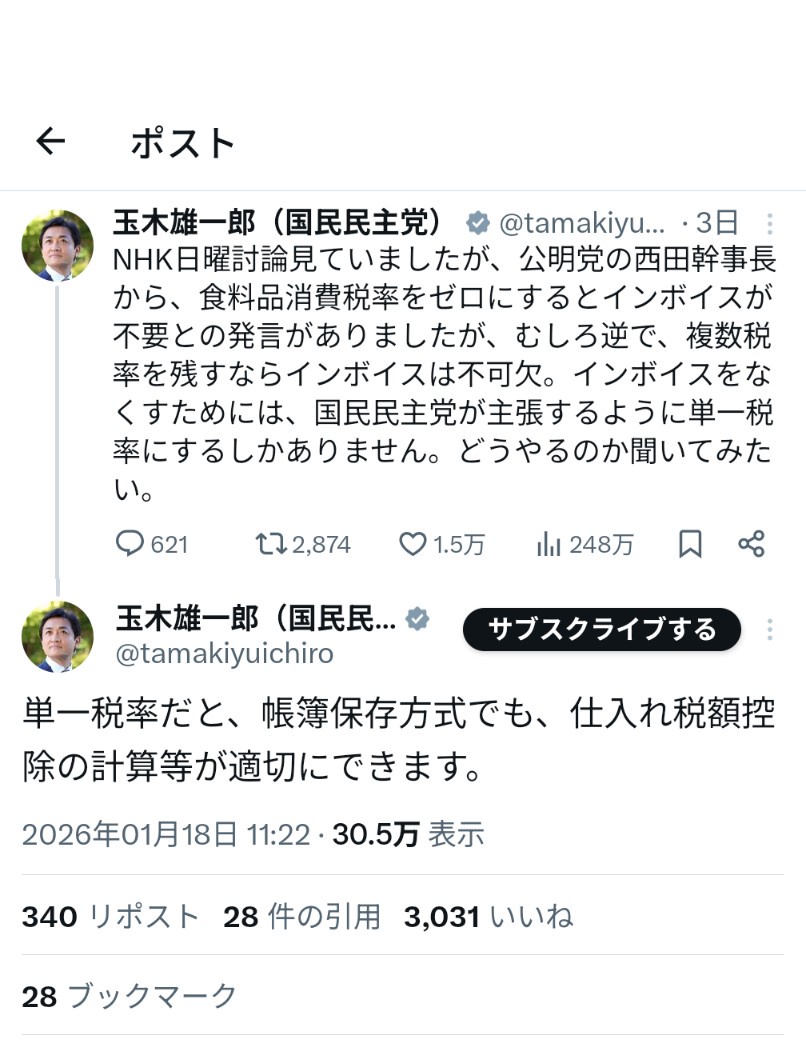Tap the @tamakiyuichiro handle link
The height and width of the screenshot is (1060, 806).
tap(225, 654)
